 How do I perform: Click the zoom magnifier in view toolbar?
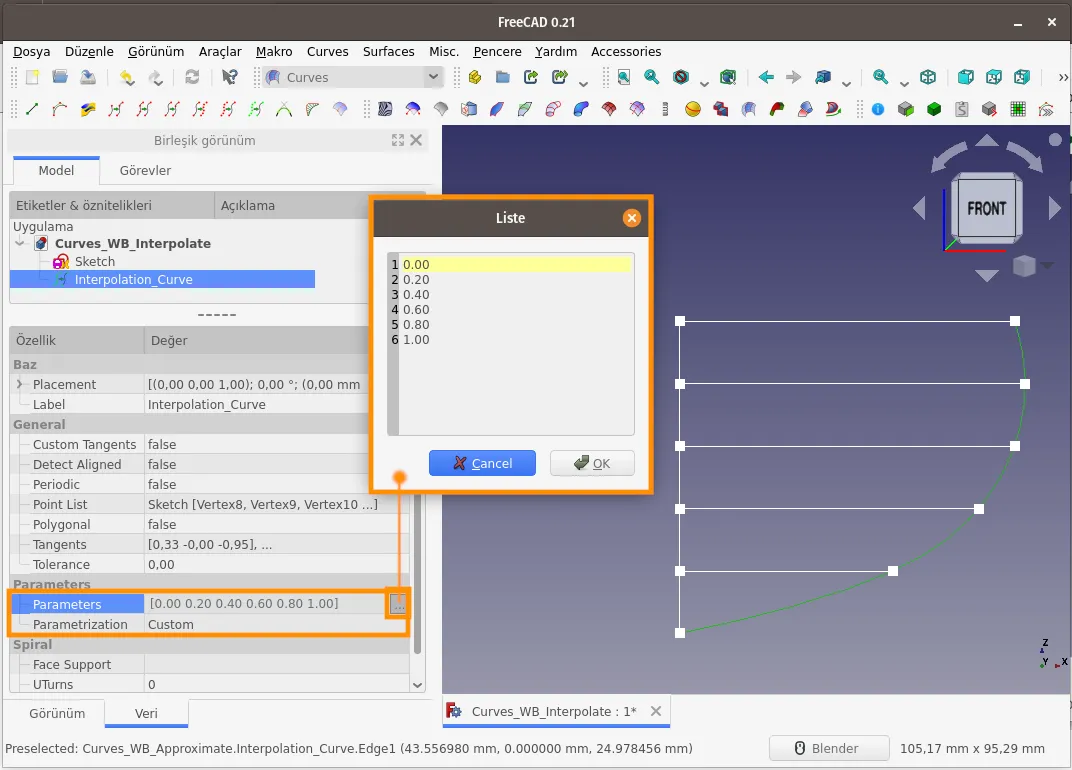(881, 77)
